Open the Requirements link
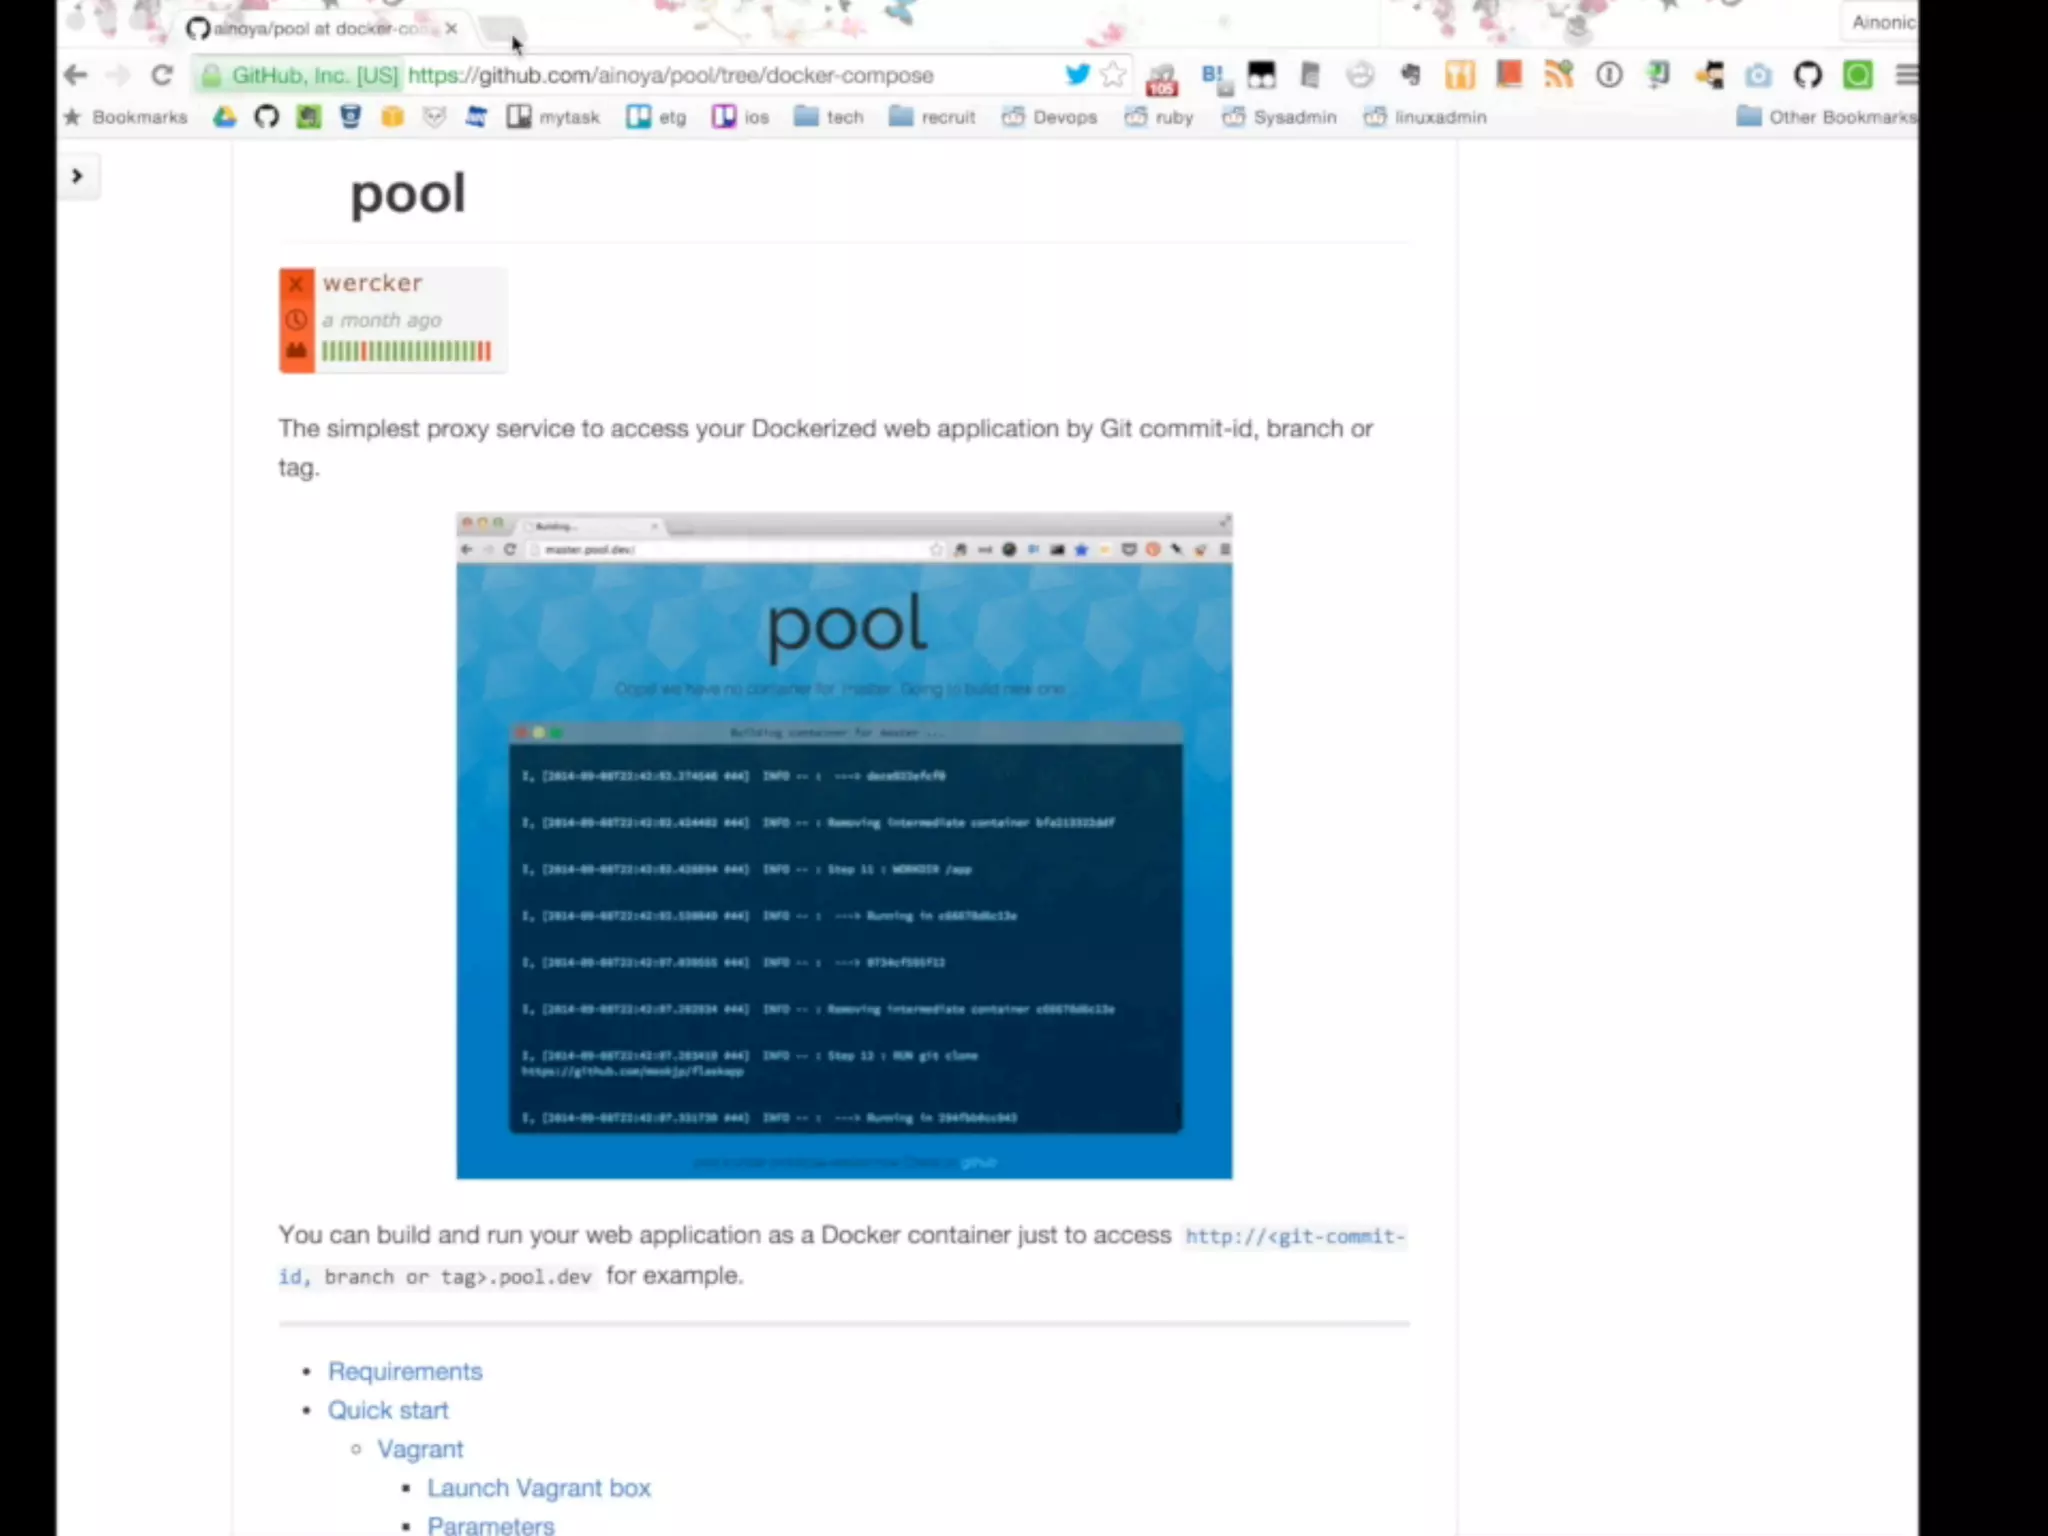 coord(405,1371)
